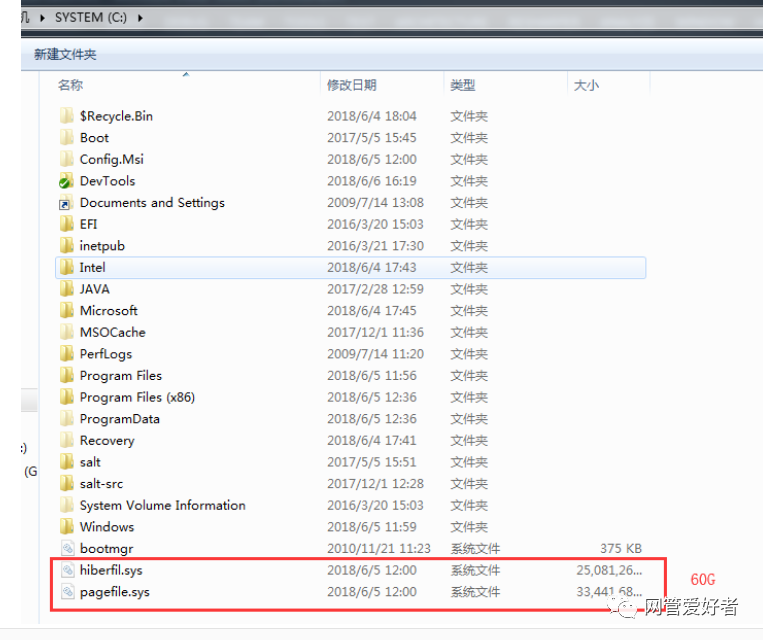Click the Documents and Settings shortcut icon
763x640 pixels.
67,202
